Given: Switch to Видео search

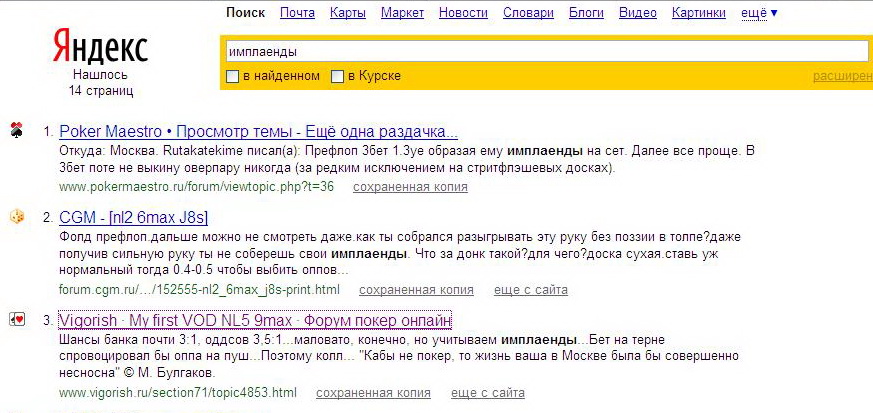Looking at the screenshot, I should pyautogui.click(x=638, y=12).
